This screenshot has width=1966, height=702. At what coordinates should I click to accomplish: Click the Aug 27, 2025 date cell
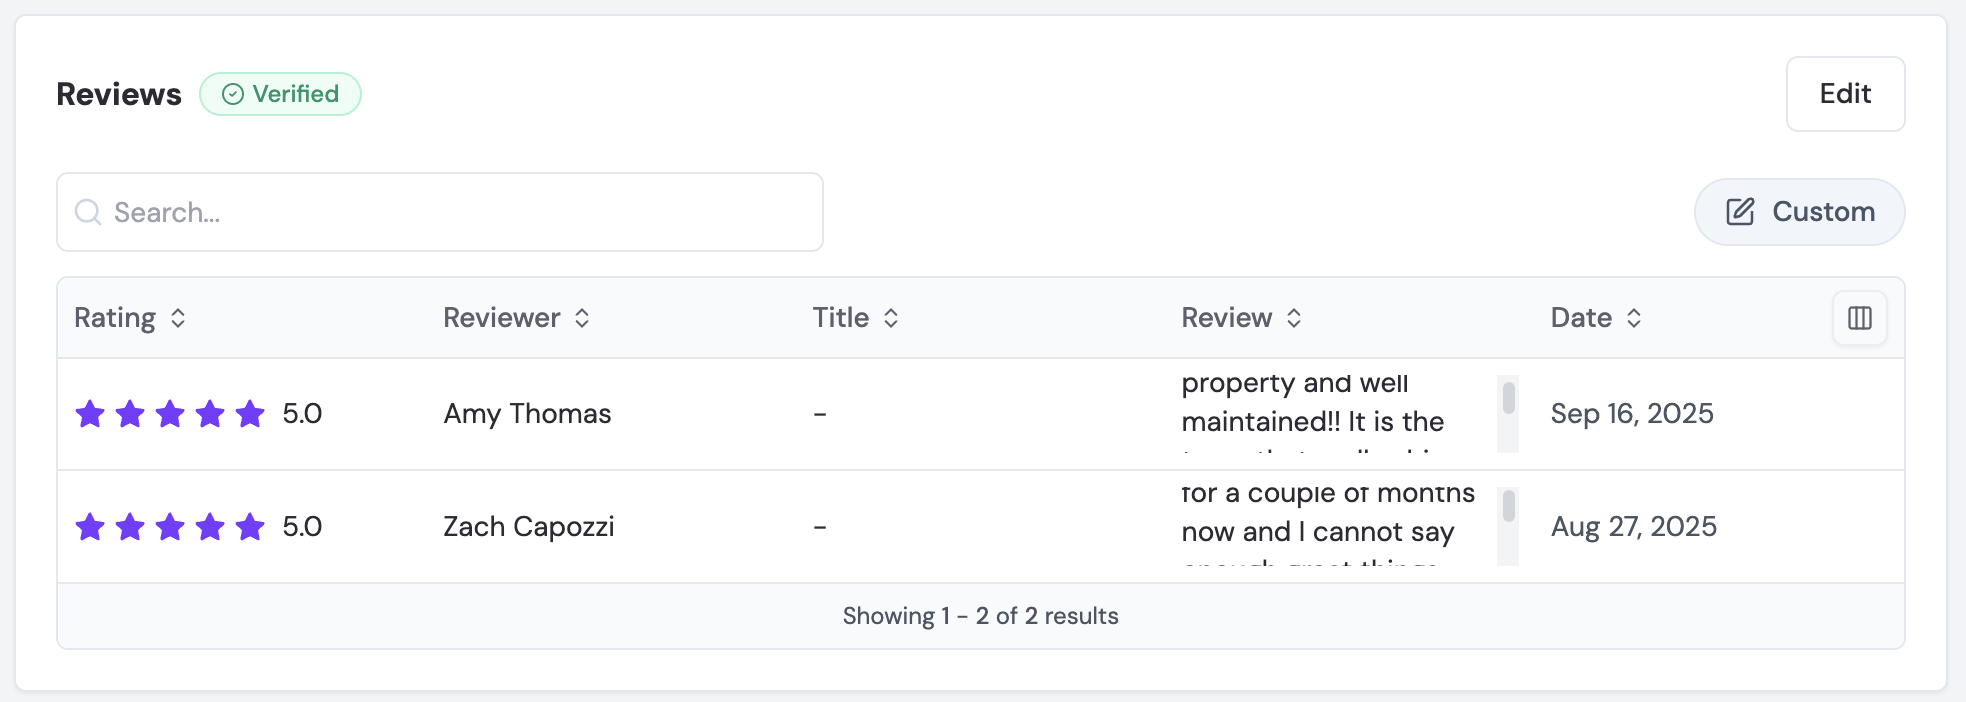coord(1634,527)
